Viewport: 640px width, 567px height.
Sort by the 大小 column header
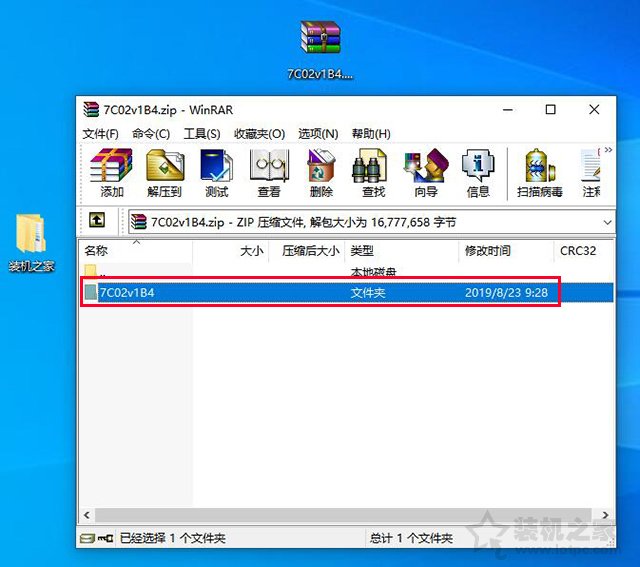pos(231,251)
